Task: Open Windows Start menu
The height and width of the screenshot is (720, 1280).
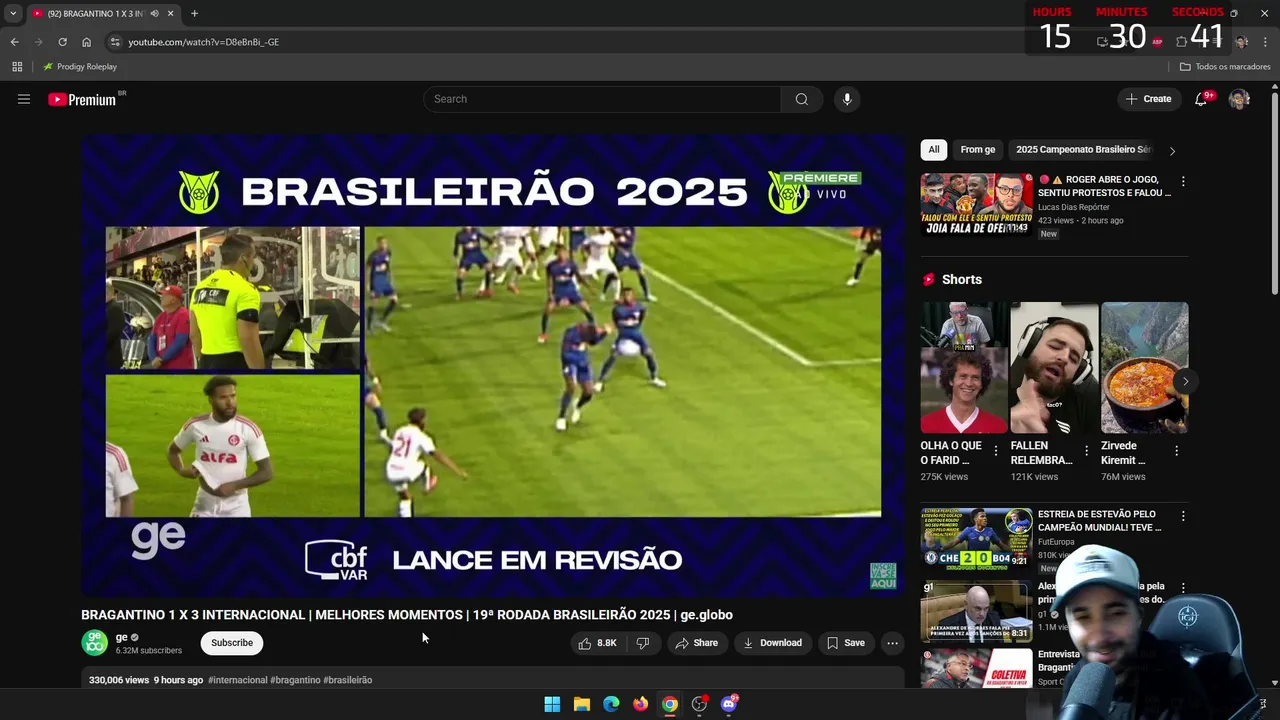Action: click(x=552, y=704)
